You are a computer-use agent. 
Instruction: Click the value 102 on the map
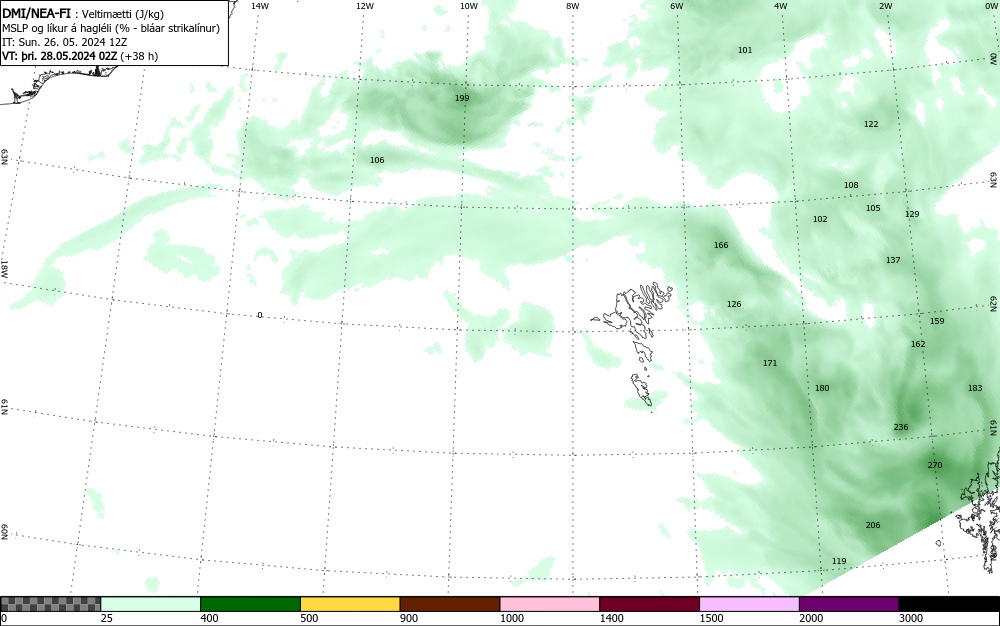point(820,219)
